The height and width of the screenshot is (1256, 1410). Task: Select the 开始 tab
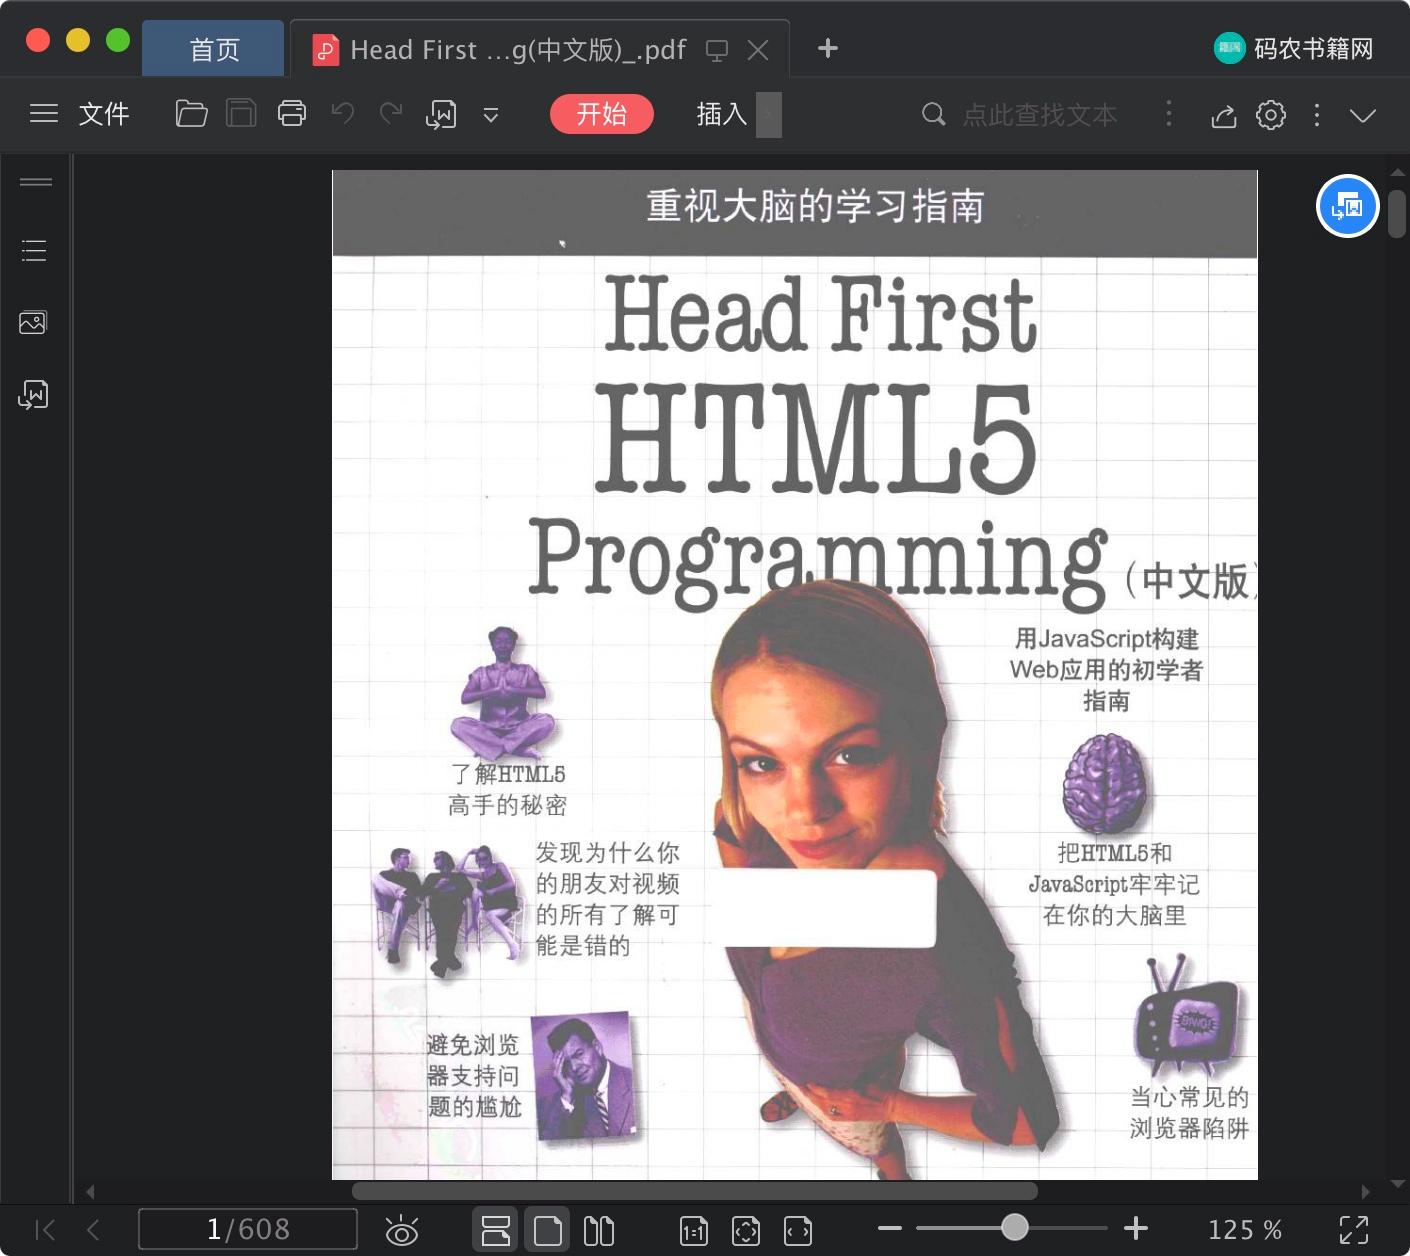point(602,114)
